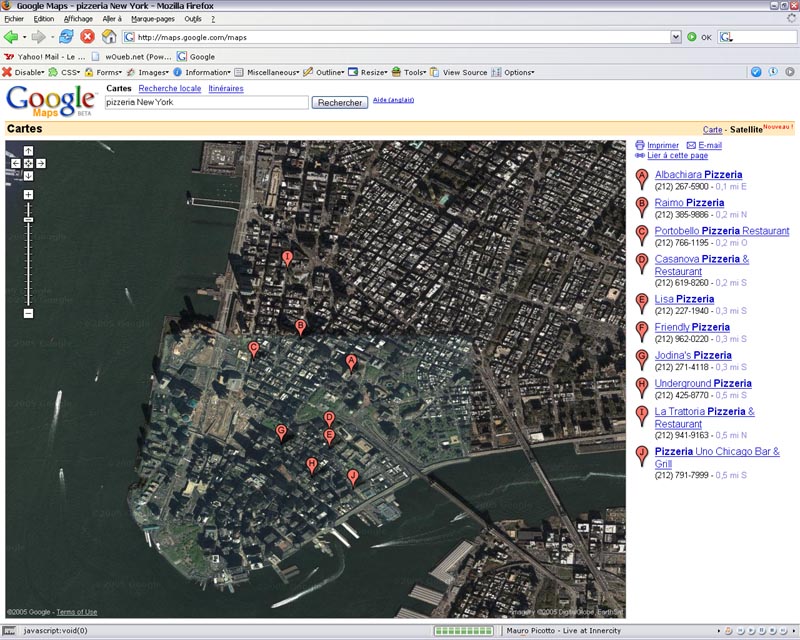Open the Forms developer toolbar dropdown

(108, 72)
